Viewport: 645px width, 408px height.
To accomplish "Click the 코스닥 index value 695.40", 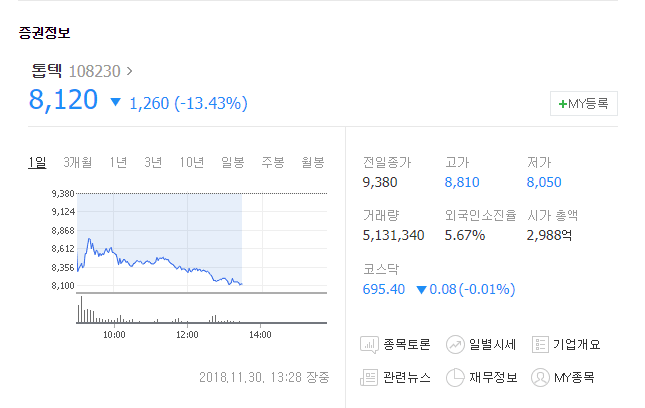I will [x=384, y=289].
